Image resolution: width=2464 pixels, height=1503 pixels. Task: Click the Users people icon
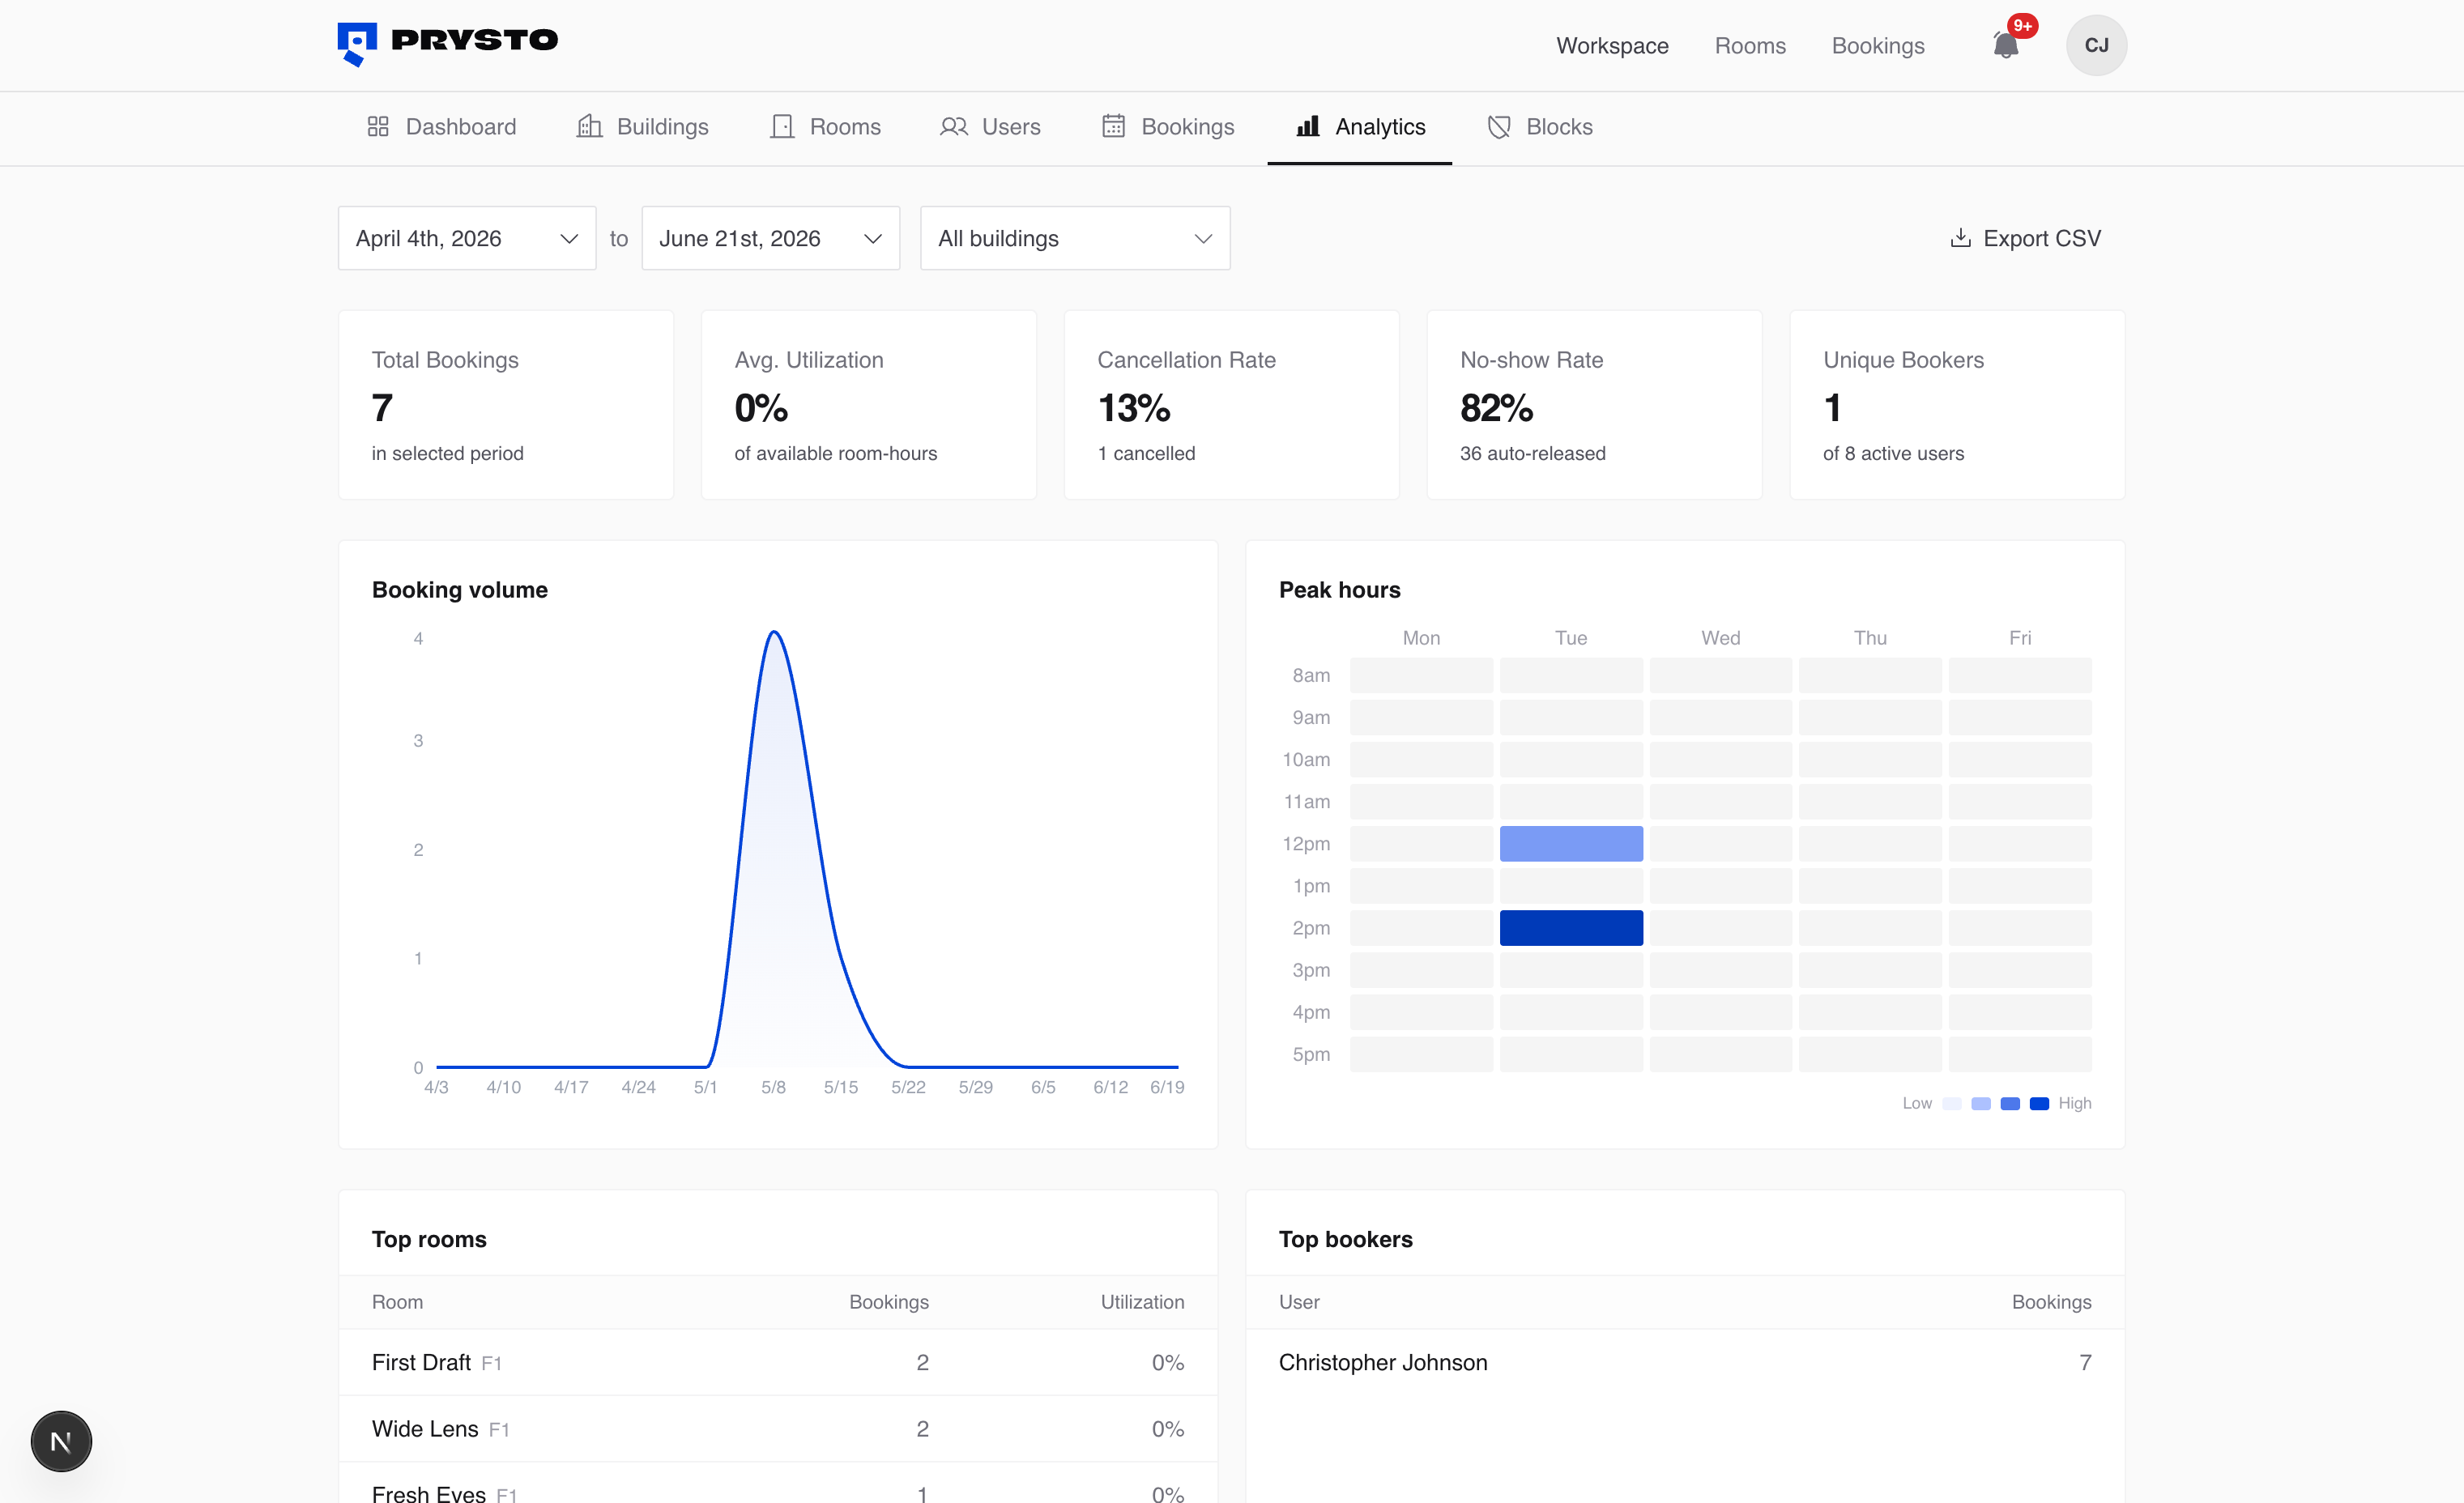[954, 127]
